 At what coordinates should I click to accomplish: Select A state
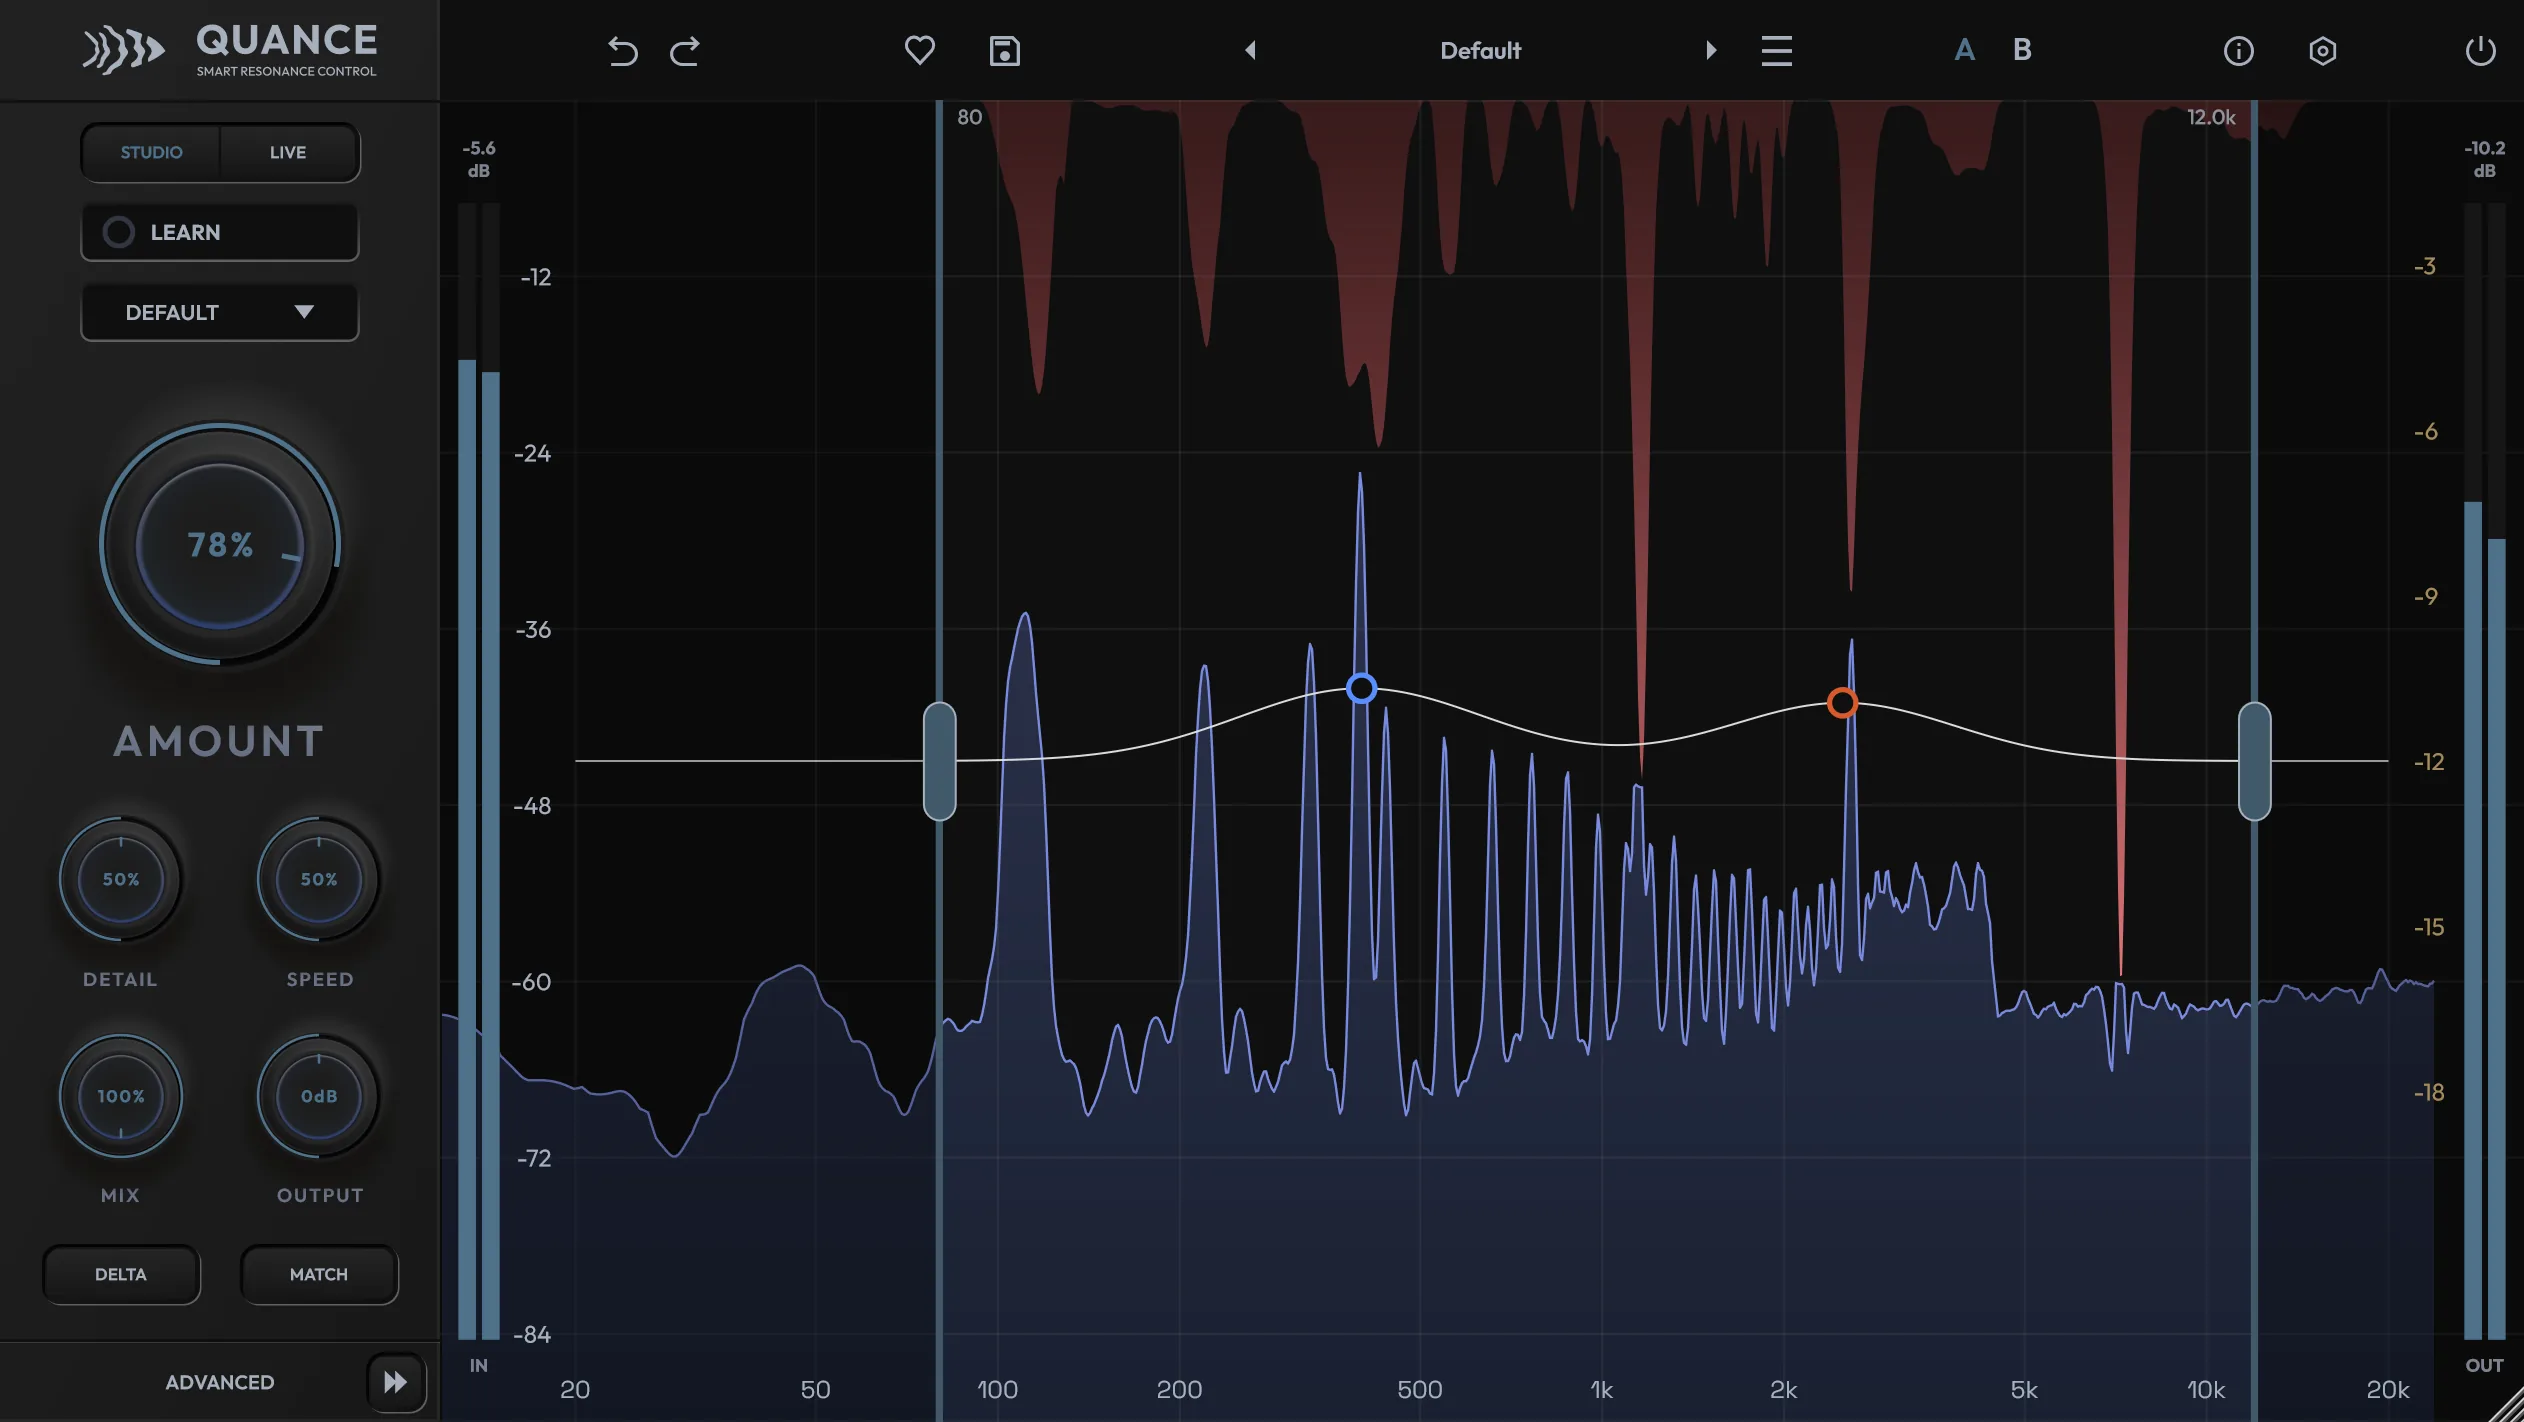[1964, 50]
